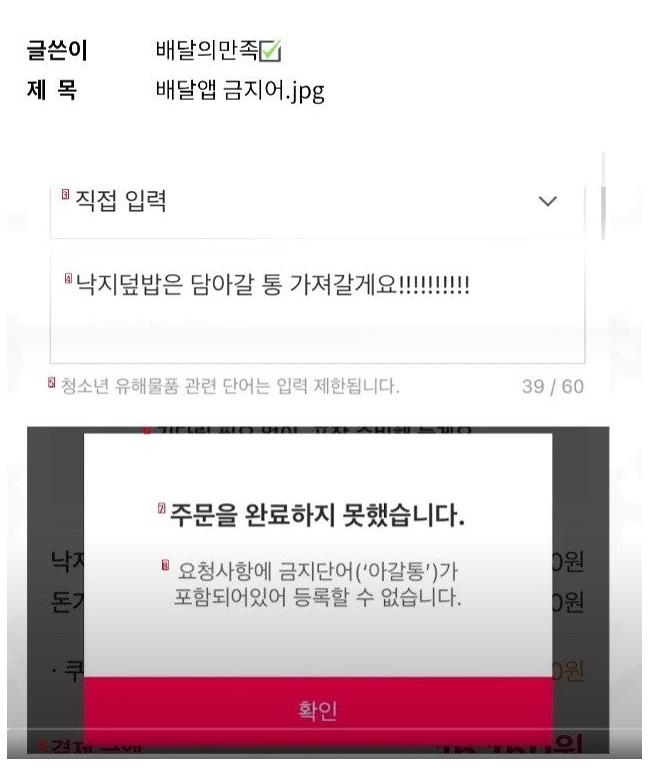
Task: Click the 주문을 완료하지 못했습니다 dialog heading
Action: tap(317, 515)
